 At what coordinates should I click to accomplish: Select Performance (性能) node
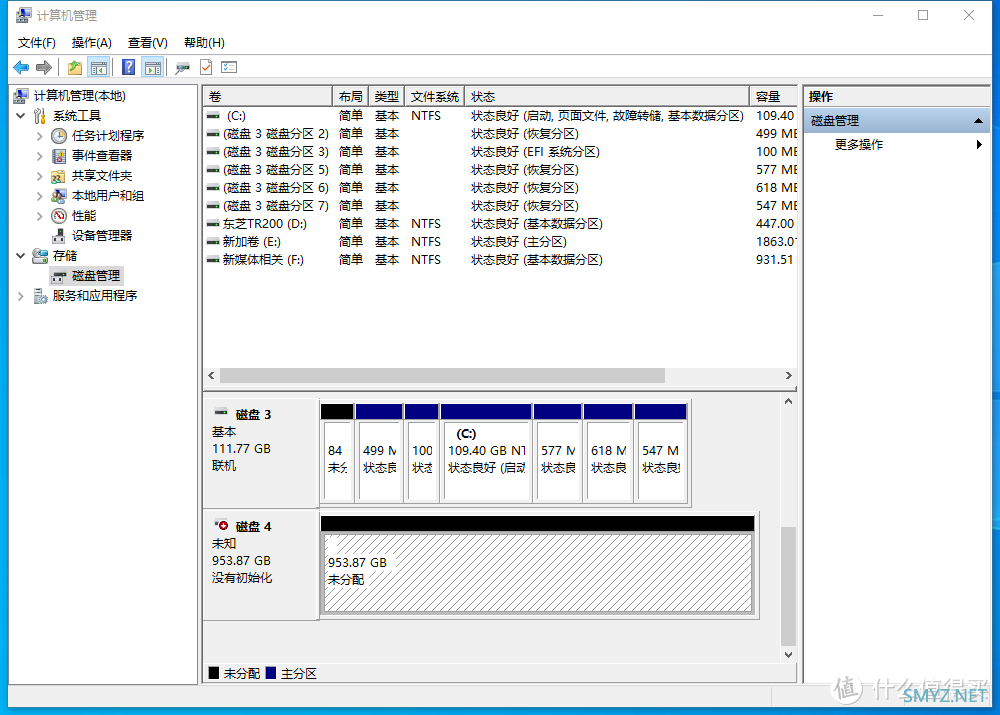click(84, 216)
